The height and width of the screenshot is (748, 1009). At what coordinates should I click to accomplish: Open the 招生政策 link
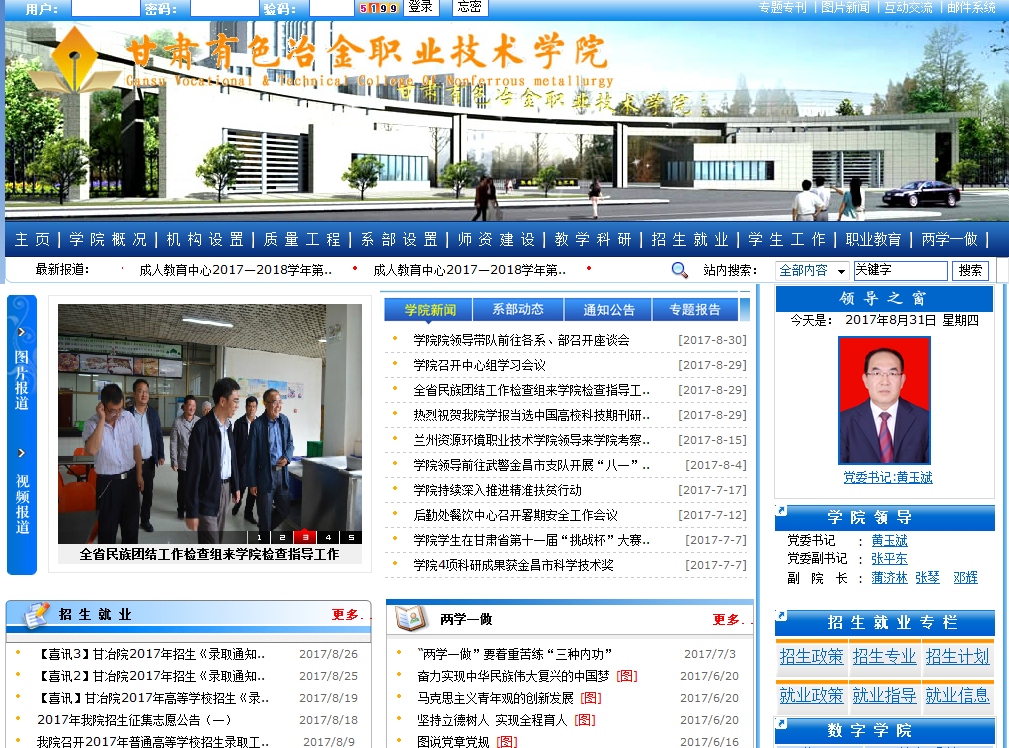click(x=811, y=657)
